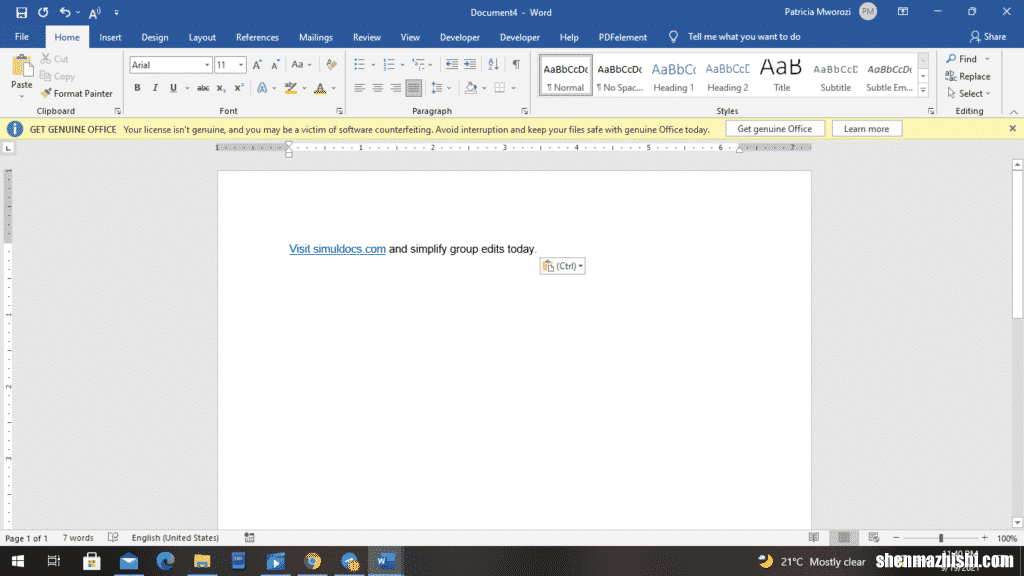Toggle Bold formatting
The width and height of the screenshot is (1024, 576).
pyautogui.click(x=137, y=88)
